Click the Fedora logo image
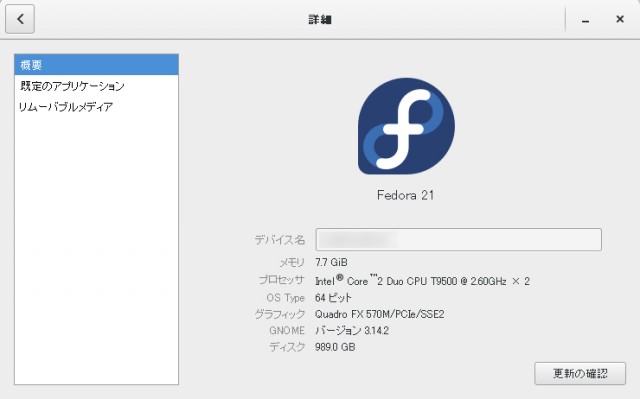 pyautogui.click(x=406, y=126)
